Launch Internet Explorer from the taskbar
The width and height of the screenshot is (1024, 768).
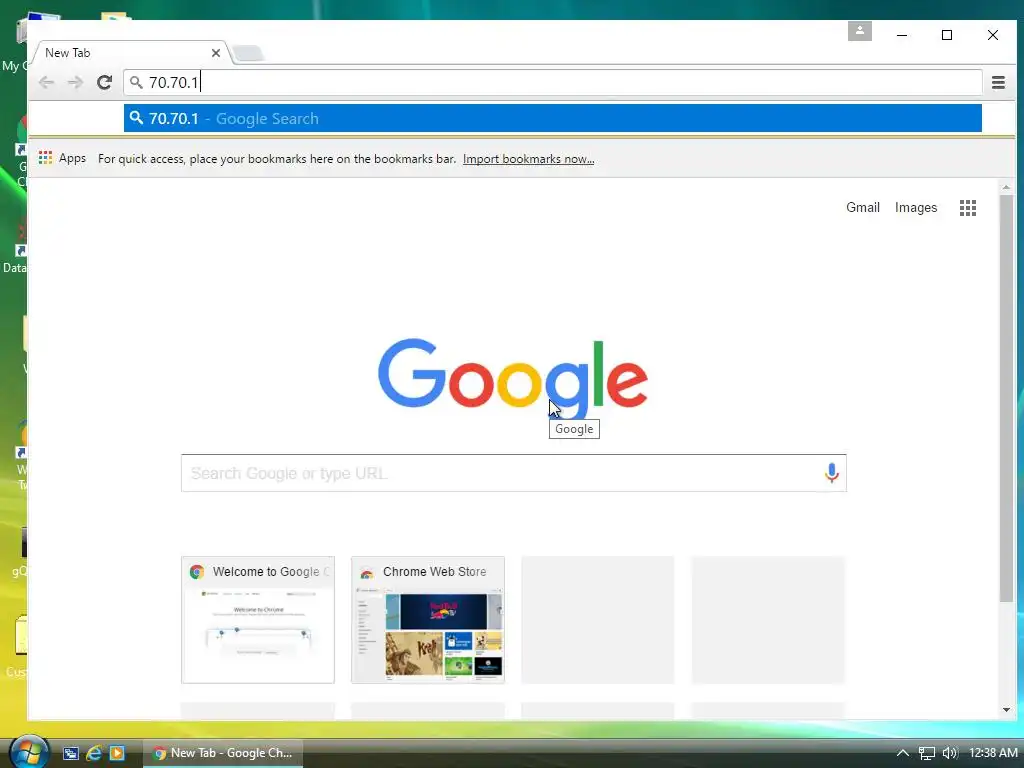(x=94, y=753)
